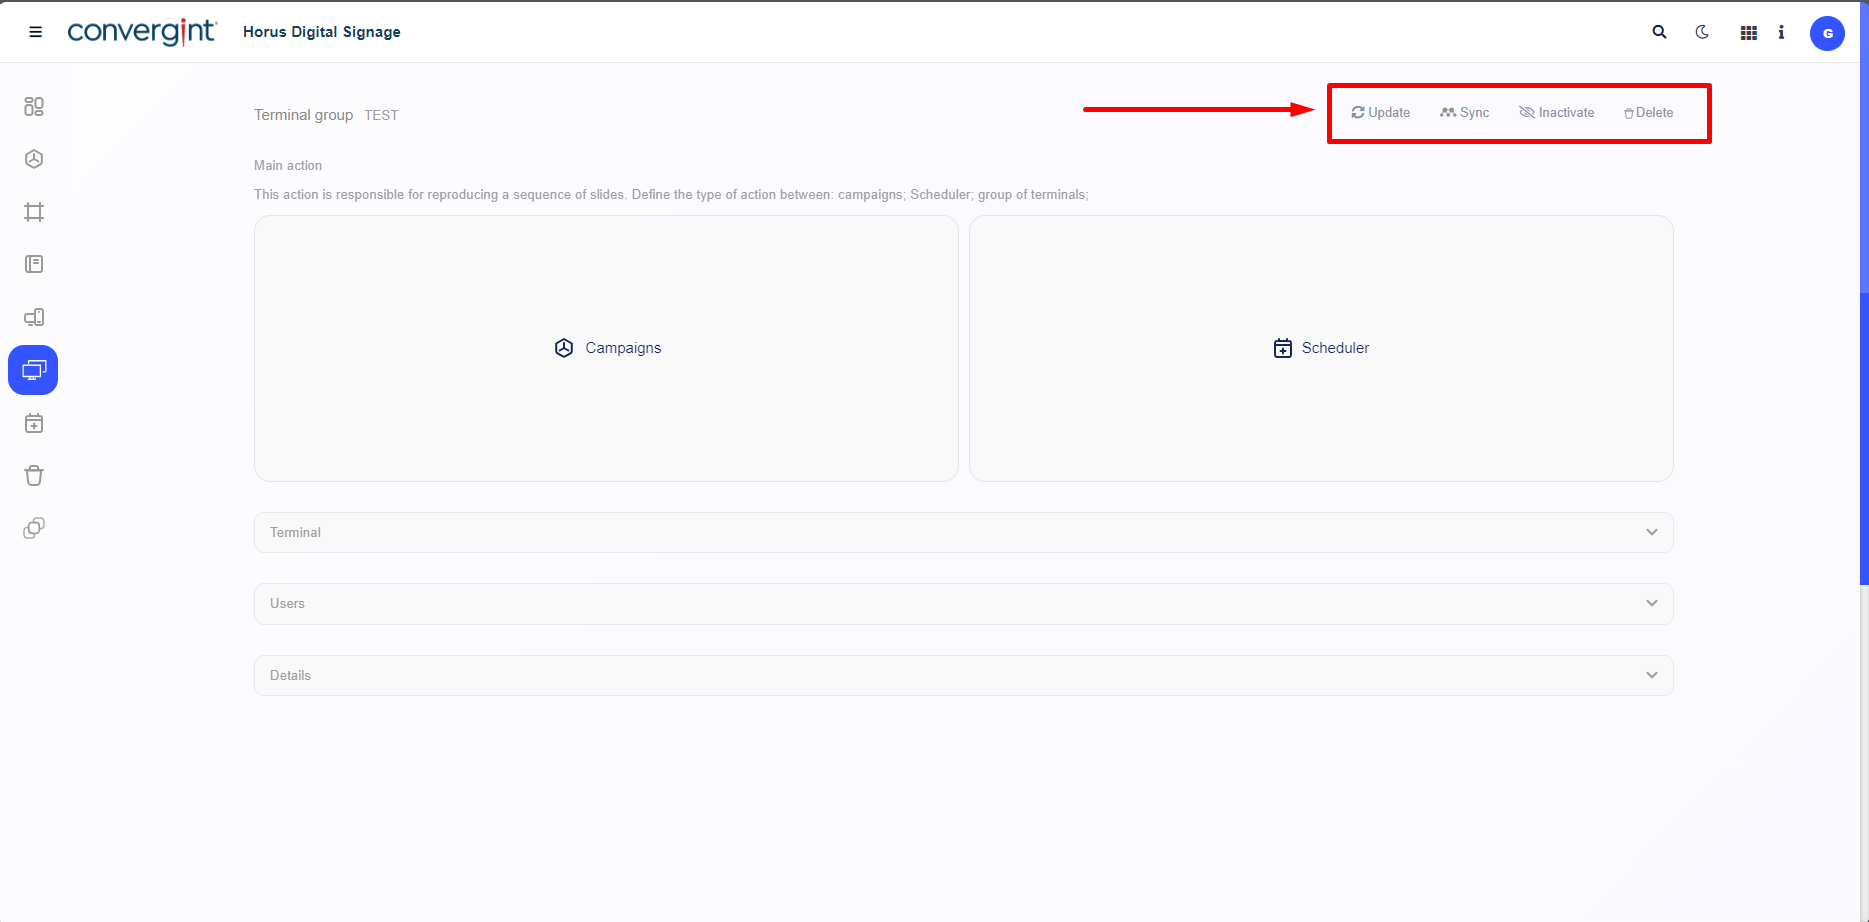
Task: Inactivate the terminal group
Action: (x=1557, y=113)
